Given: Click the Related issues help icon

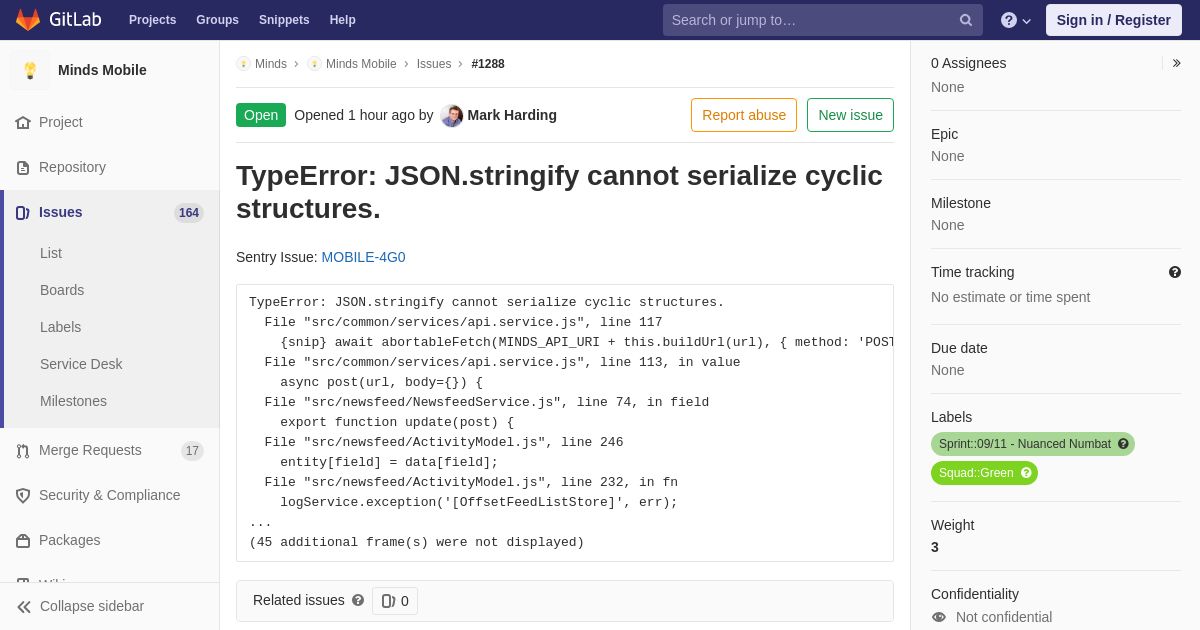Looking at the screenshot, I should (358, 600).
